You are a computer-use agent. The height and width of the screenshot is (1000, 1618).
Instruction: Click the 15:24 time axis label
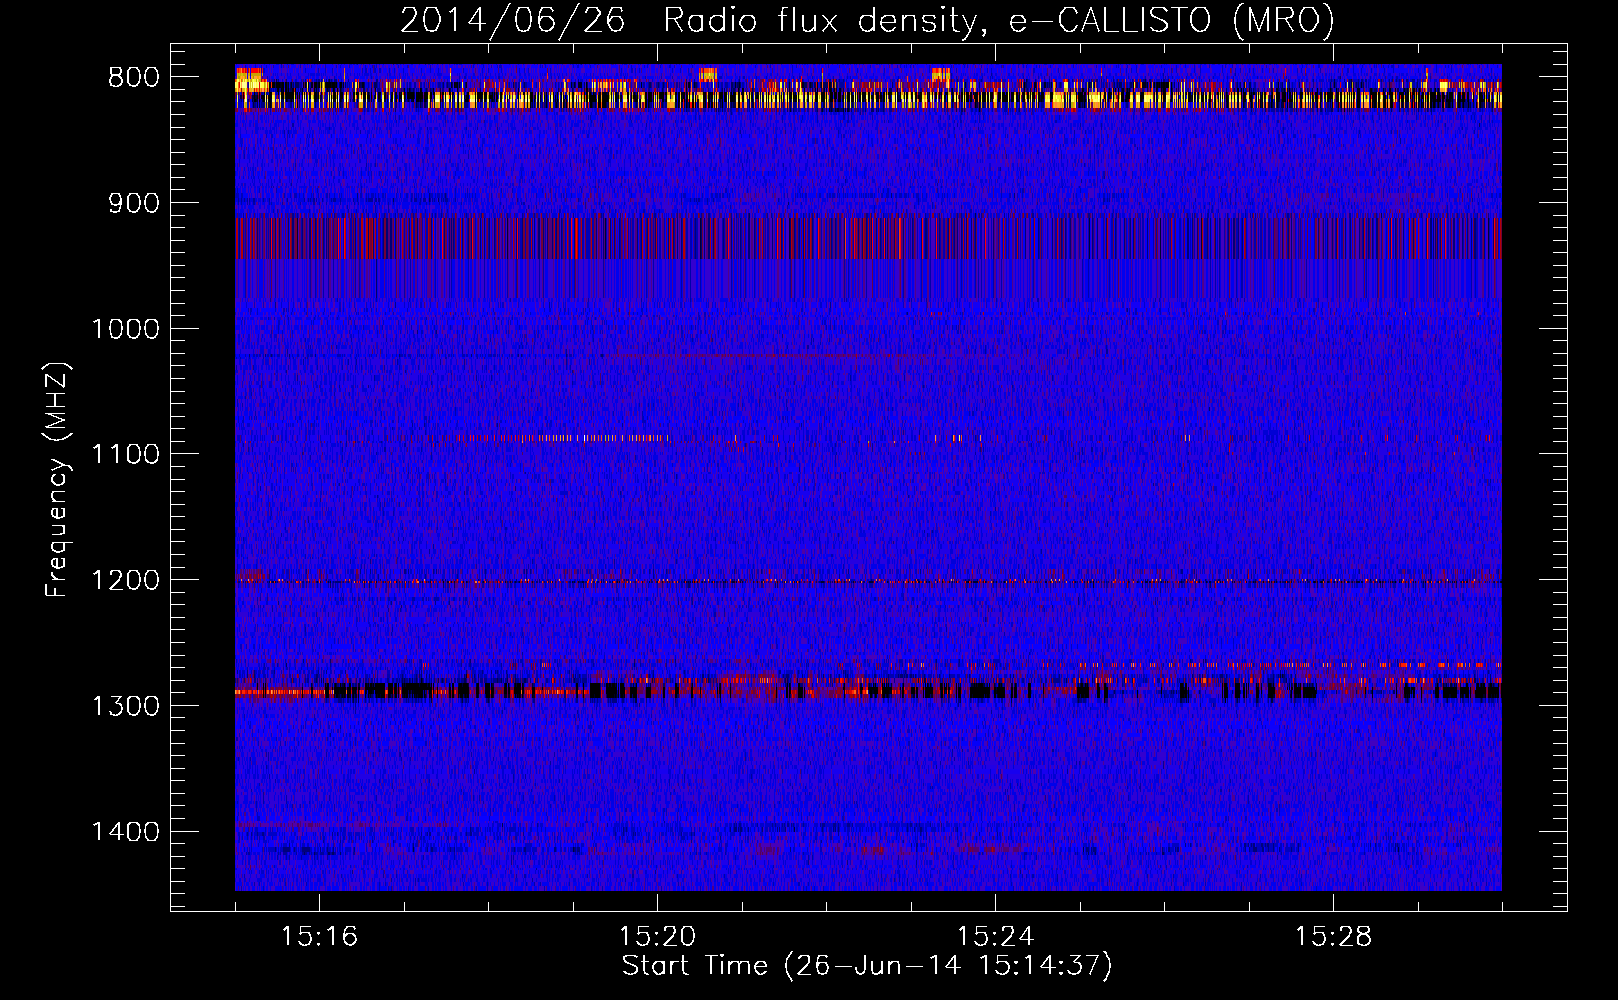tap(995, 937)
